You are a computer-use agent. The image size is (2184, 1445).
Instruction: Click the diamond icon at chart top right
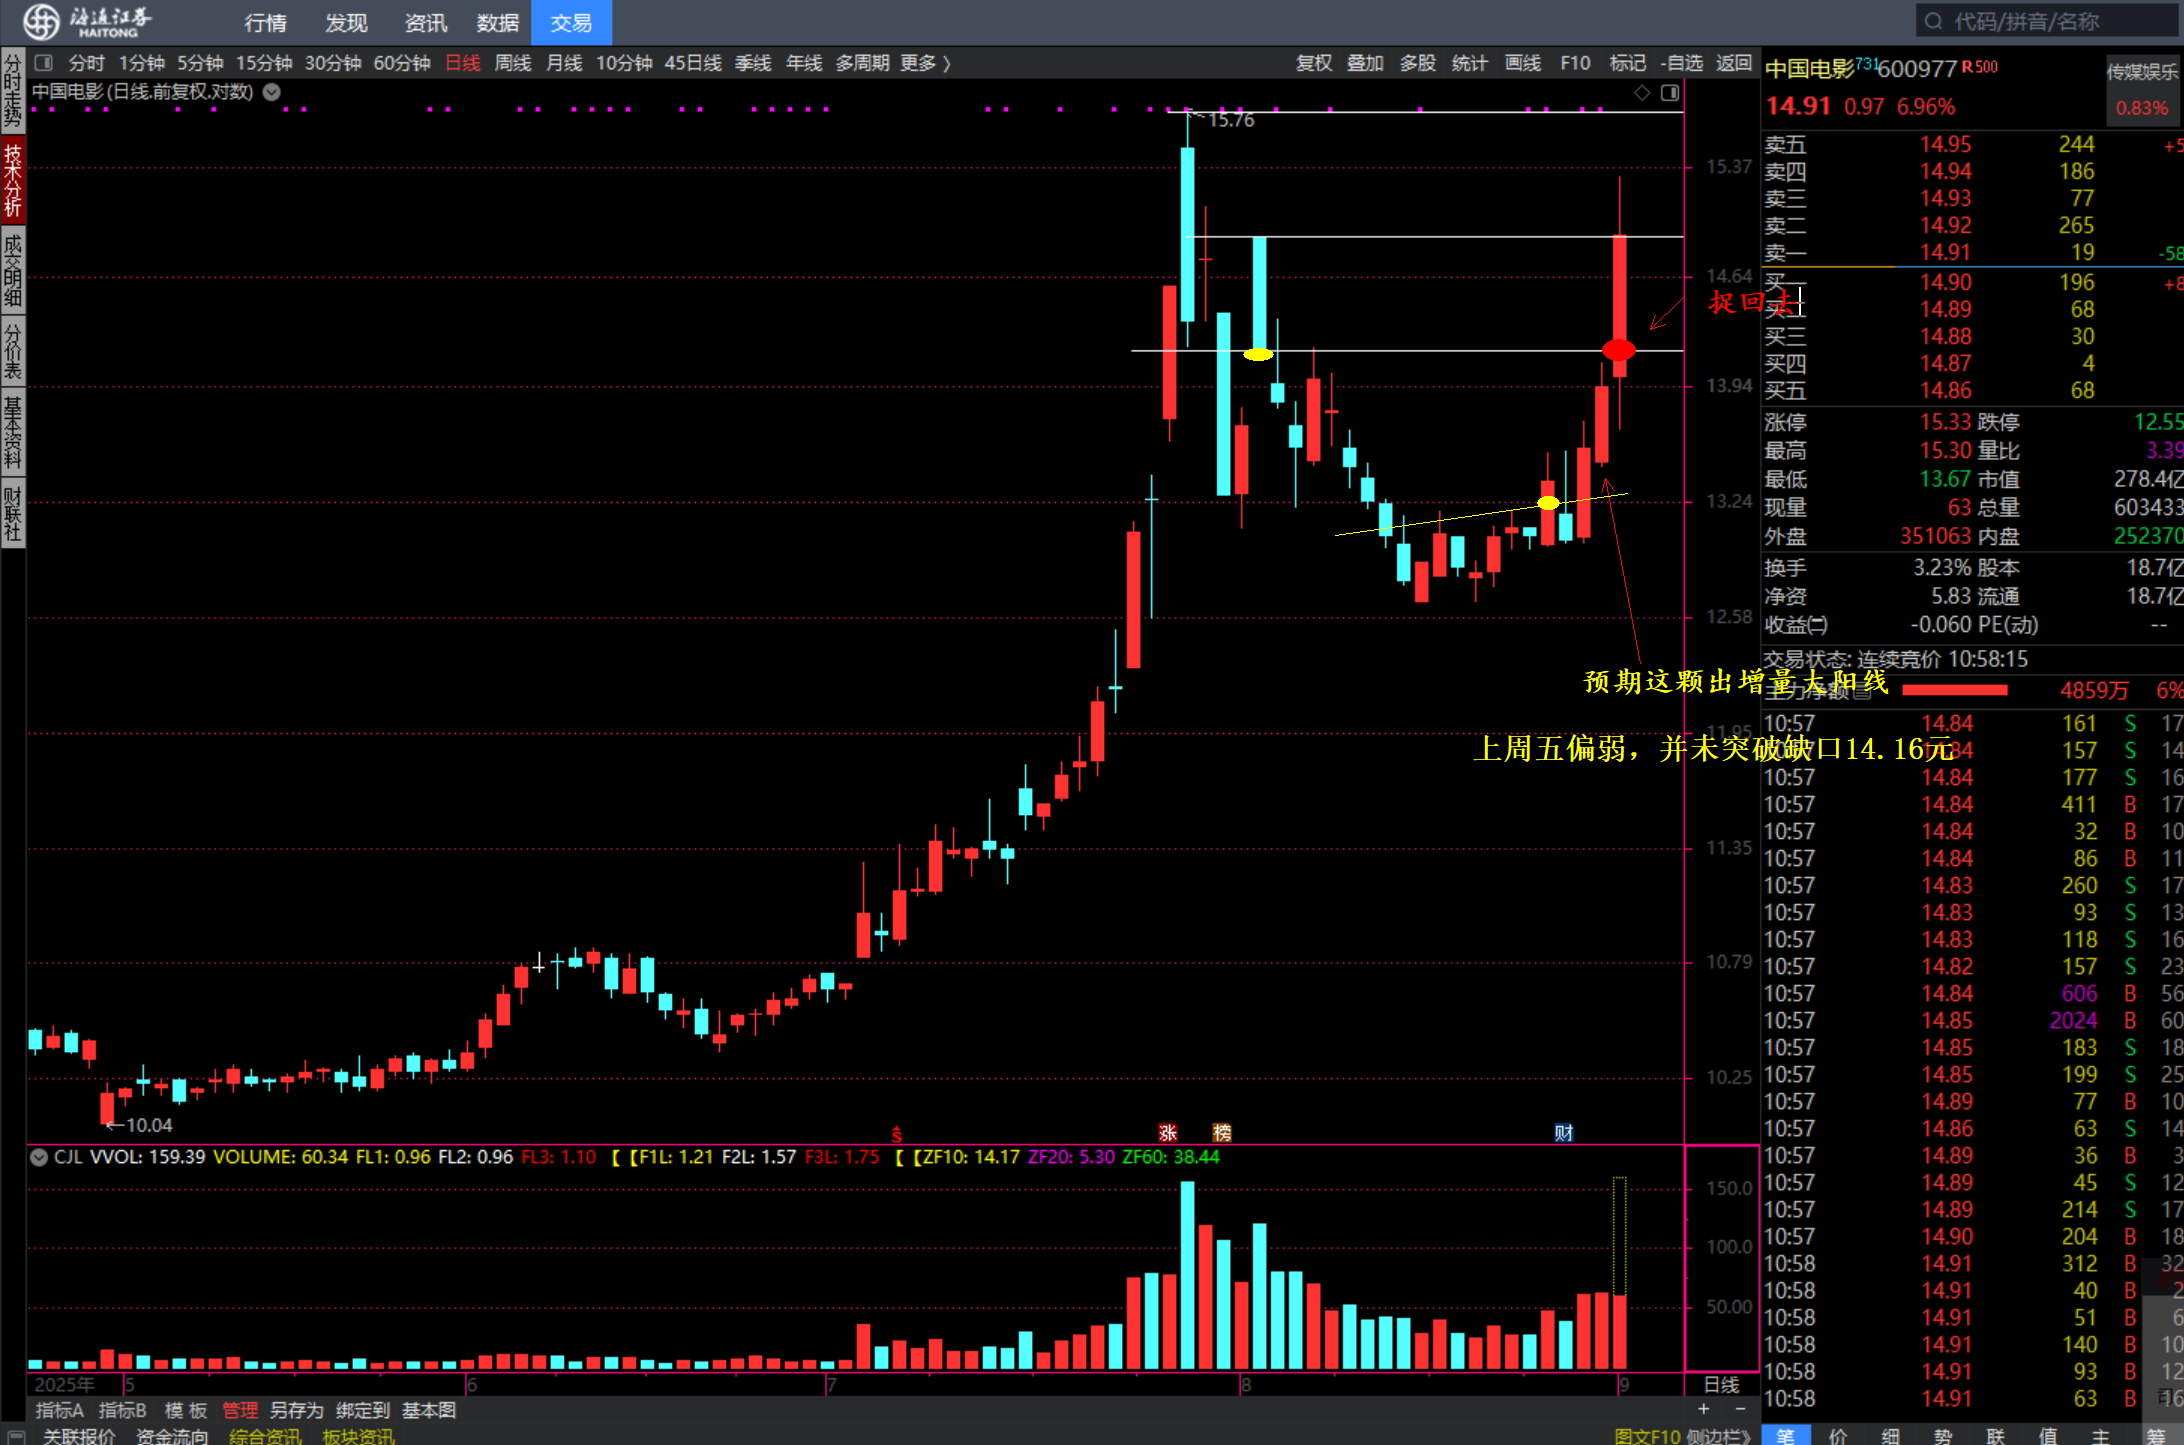click(1642, 93)
